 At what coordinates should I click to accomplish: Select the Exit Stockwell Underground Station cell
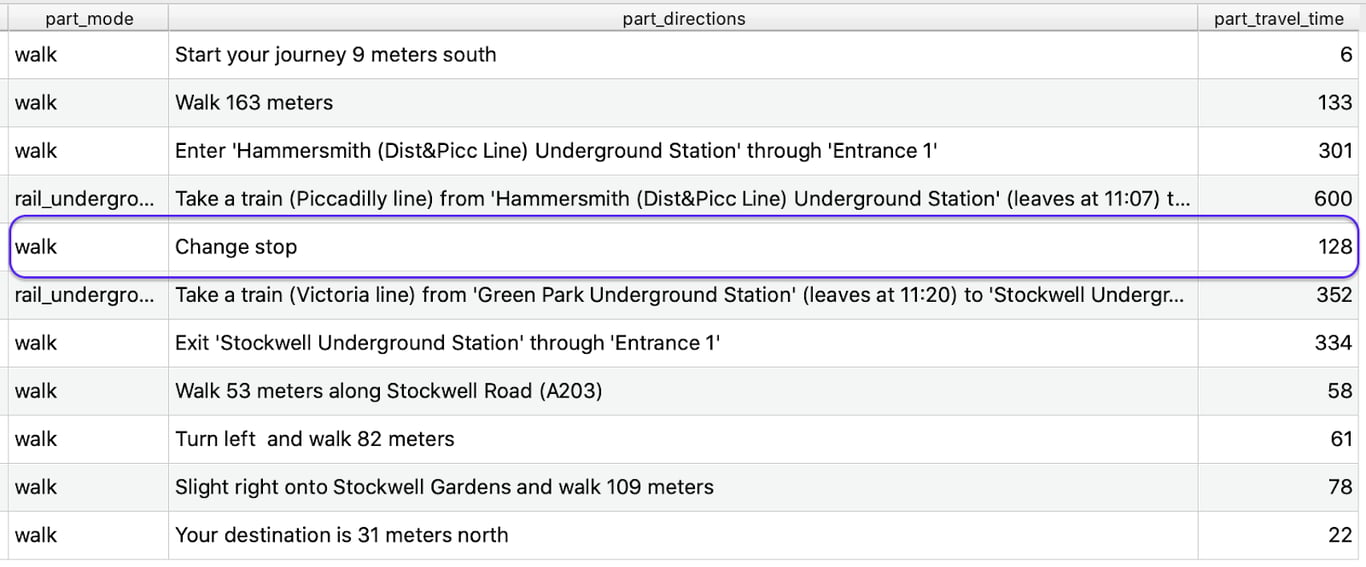point(447,343)
